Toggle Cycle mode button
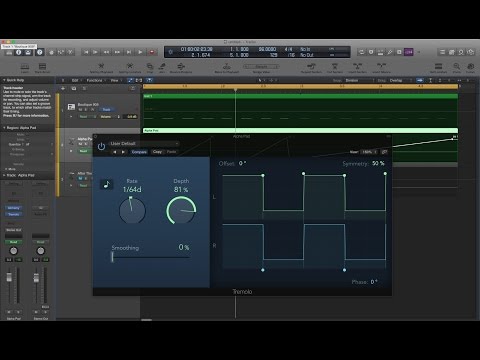Screen dimensions: 480x360 [x=361, y=52]
